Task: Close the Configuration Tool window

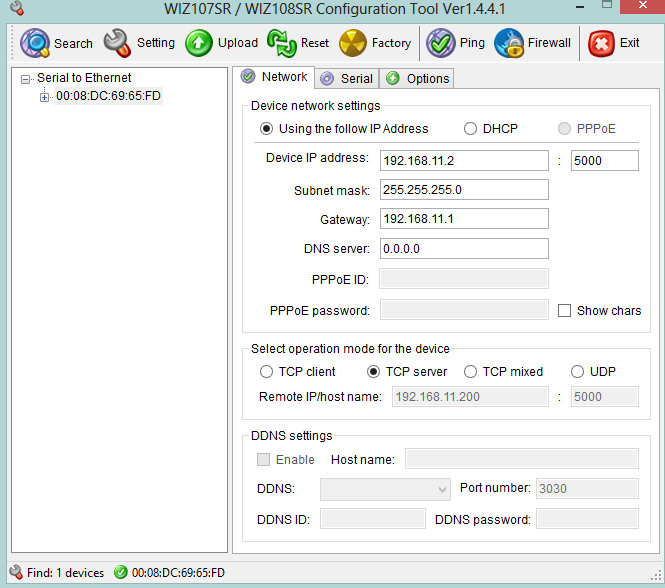Action: 643,6
